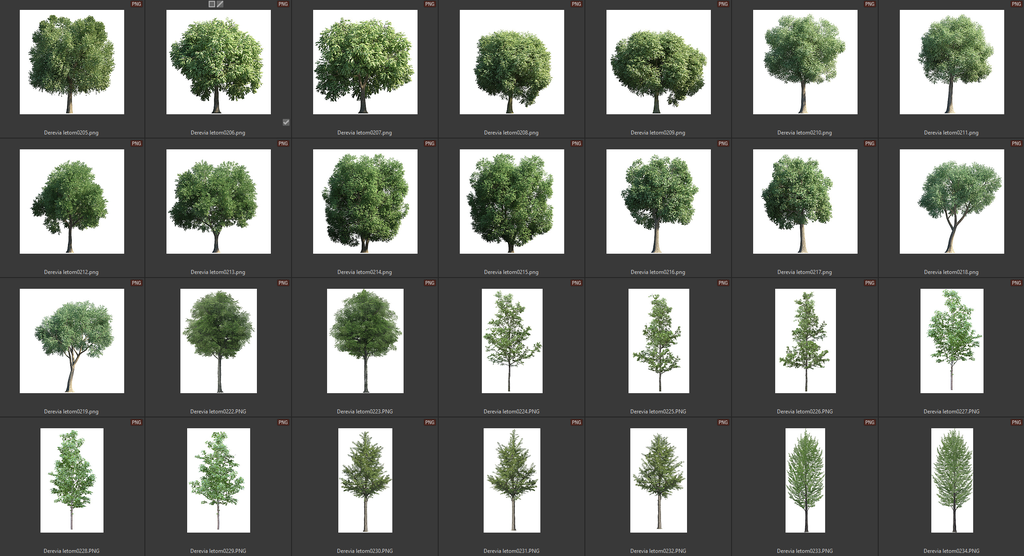Click the filename label Derevia letom0227.PNG
The image size is (1024, 556).
[951, 411]
